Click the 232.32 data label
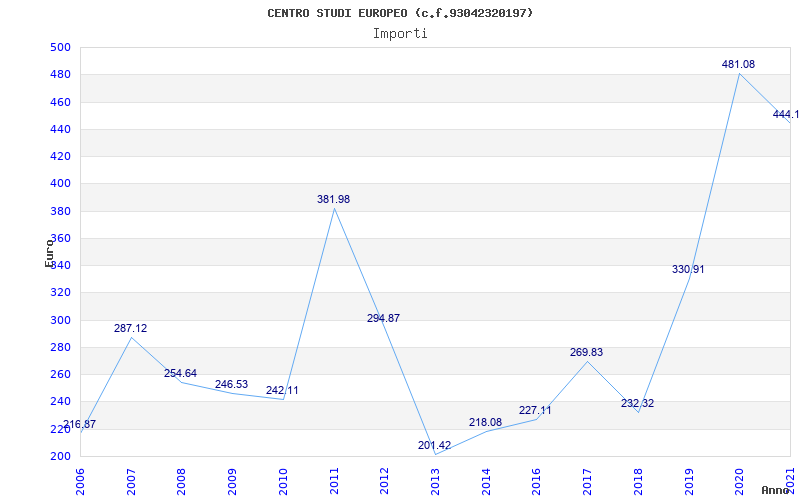The image size is (800, 500). click(x=637, y=403)
